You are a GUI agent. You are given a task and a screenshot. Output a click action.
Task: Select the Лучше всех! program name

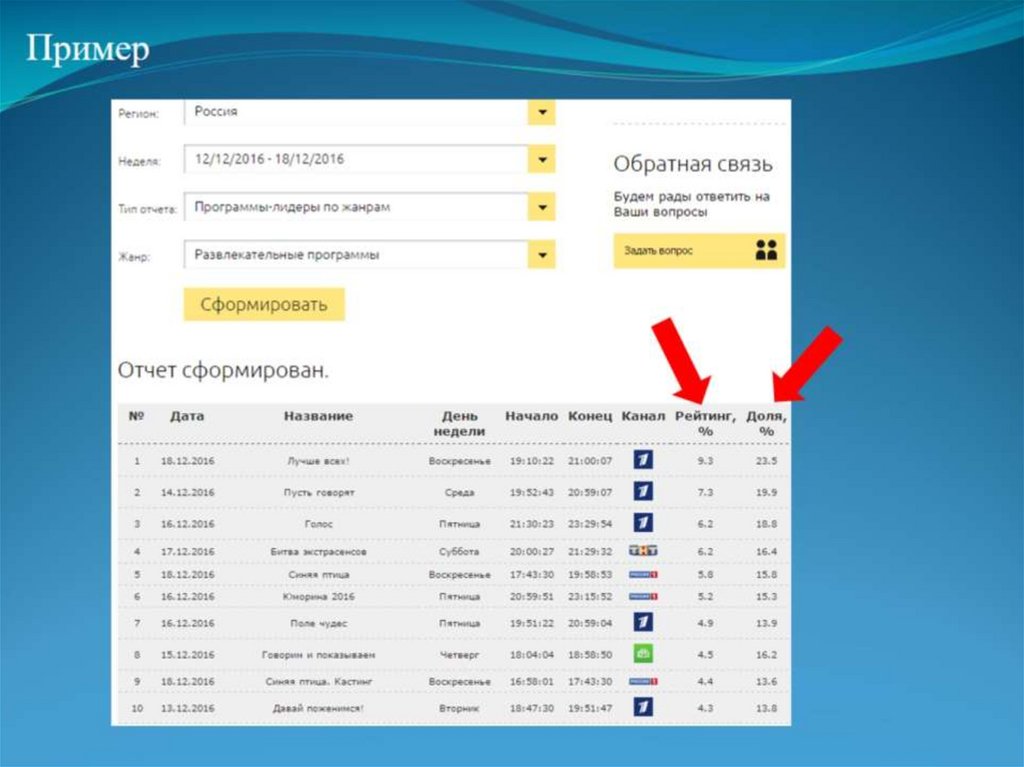(x=318, y=461)
